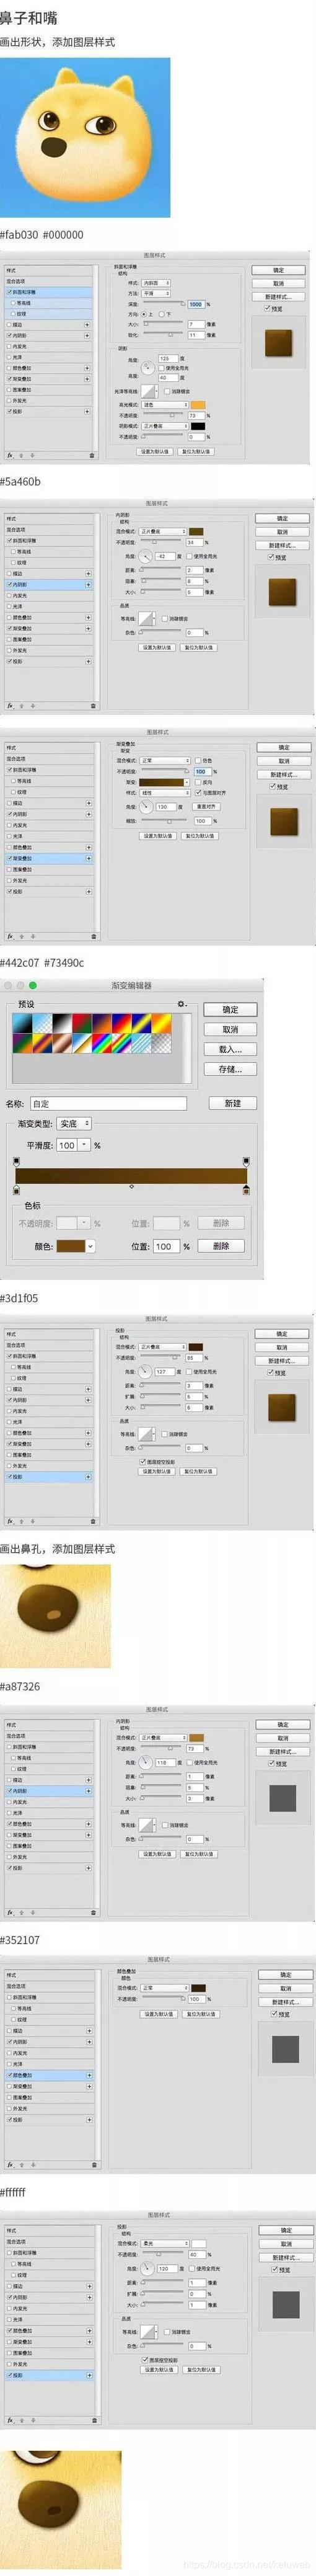Open the gear menu in Gradient Editor presets
The image size is (316, 2576).
pyautogui.click(x=181, y=1004)
